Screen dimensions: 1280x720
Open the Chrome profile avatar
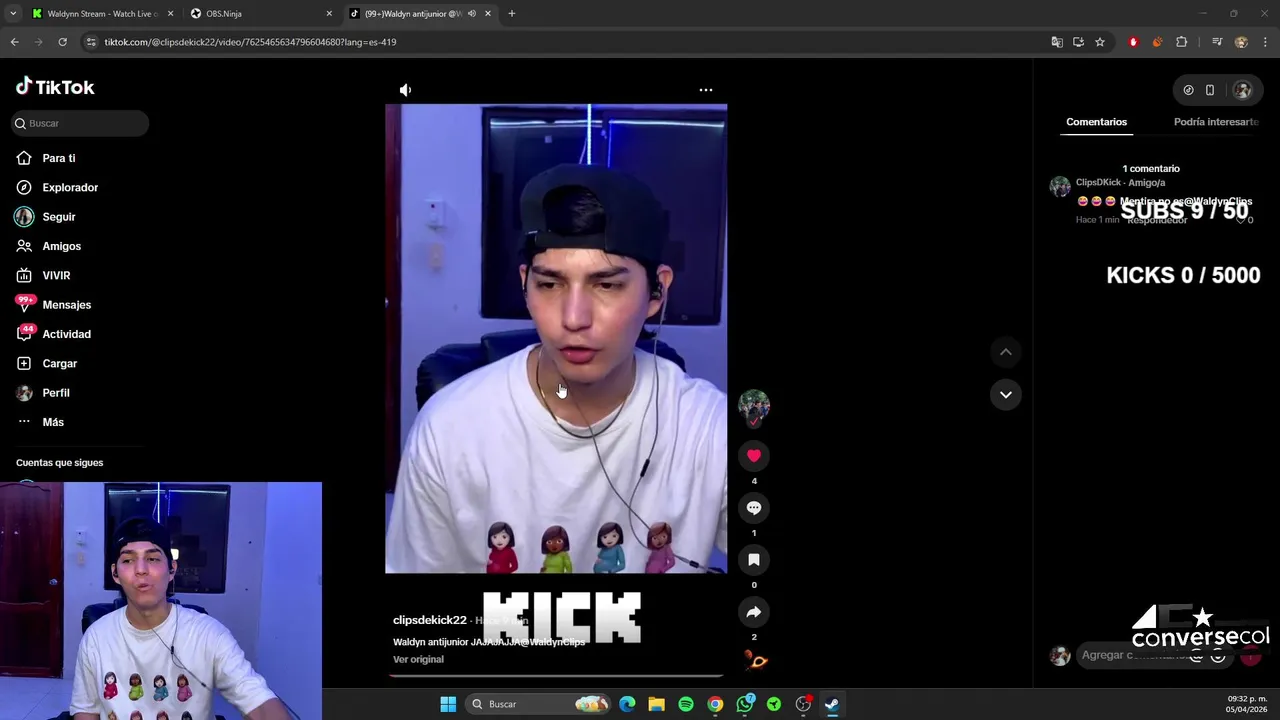1241,42
